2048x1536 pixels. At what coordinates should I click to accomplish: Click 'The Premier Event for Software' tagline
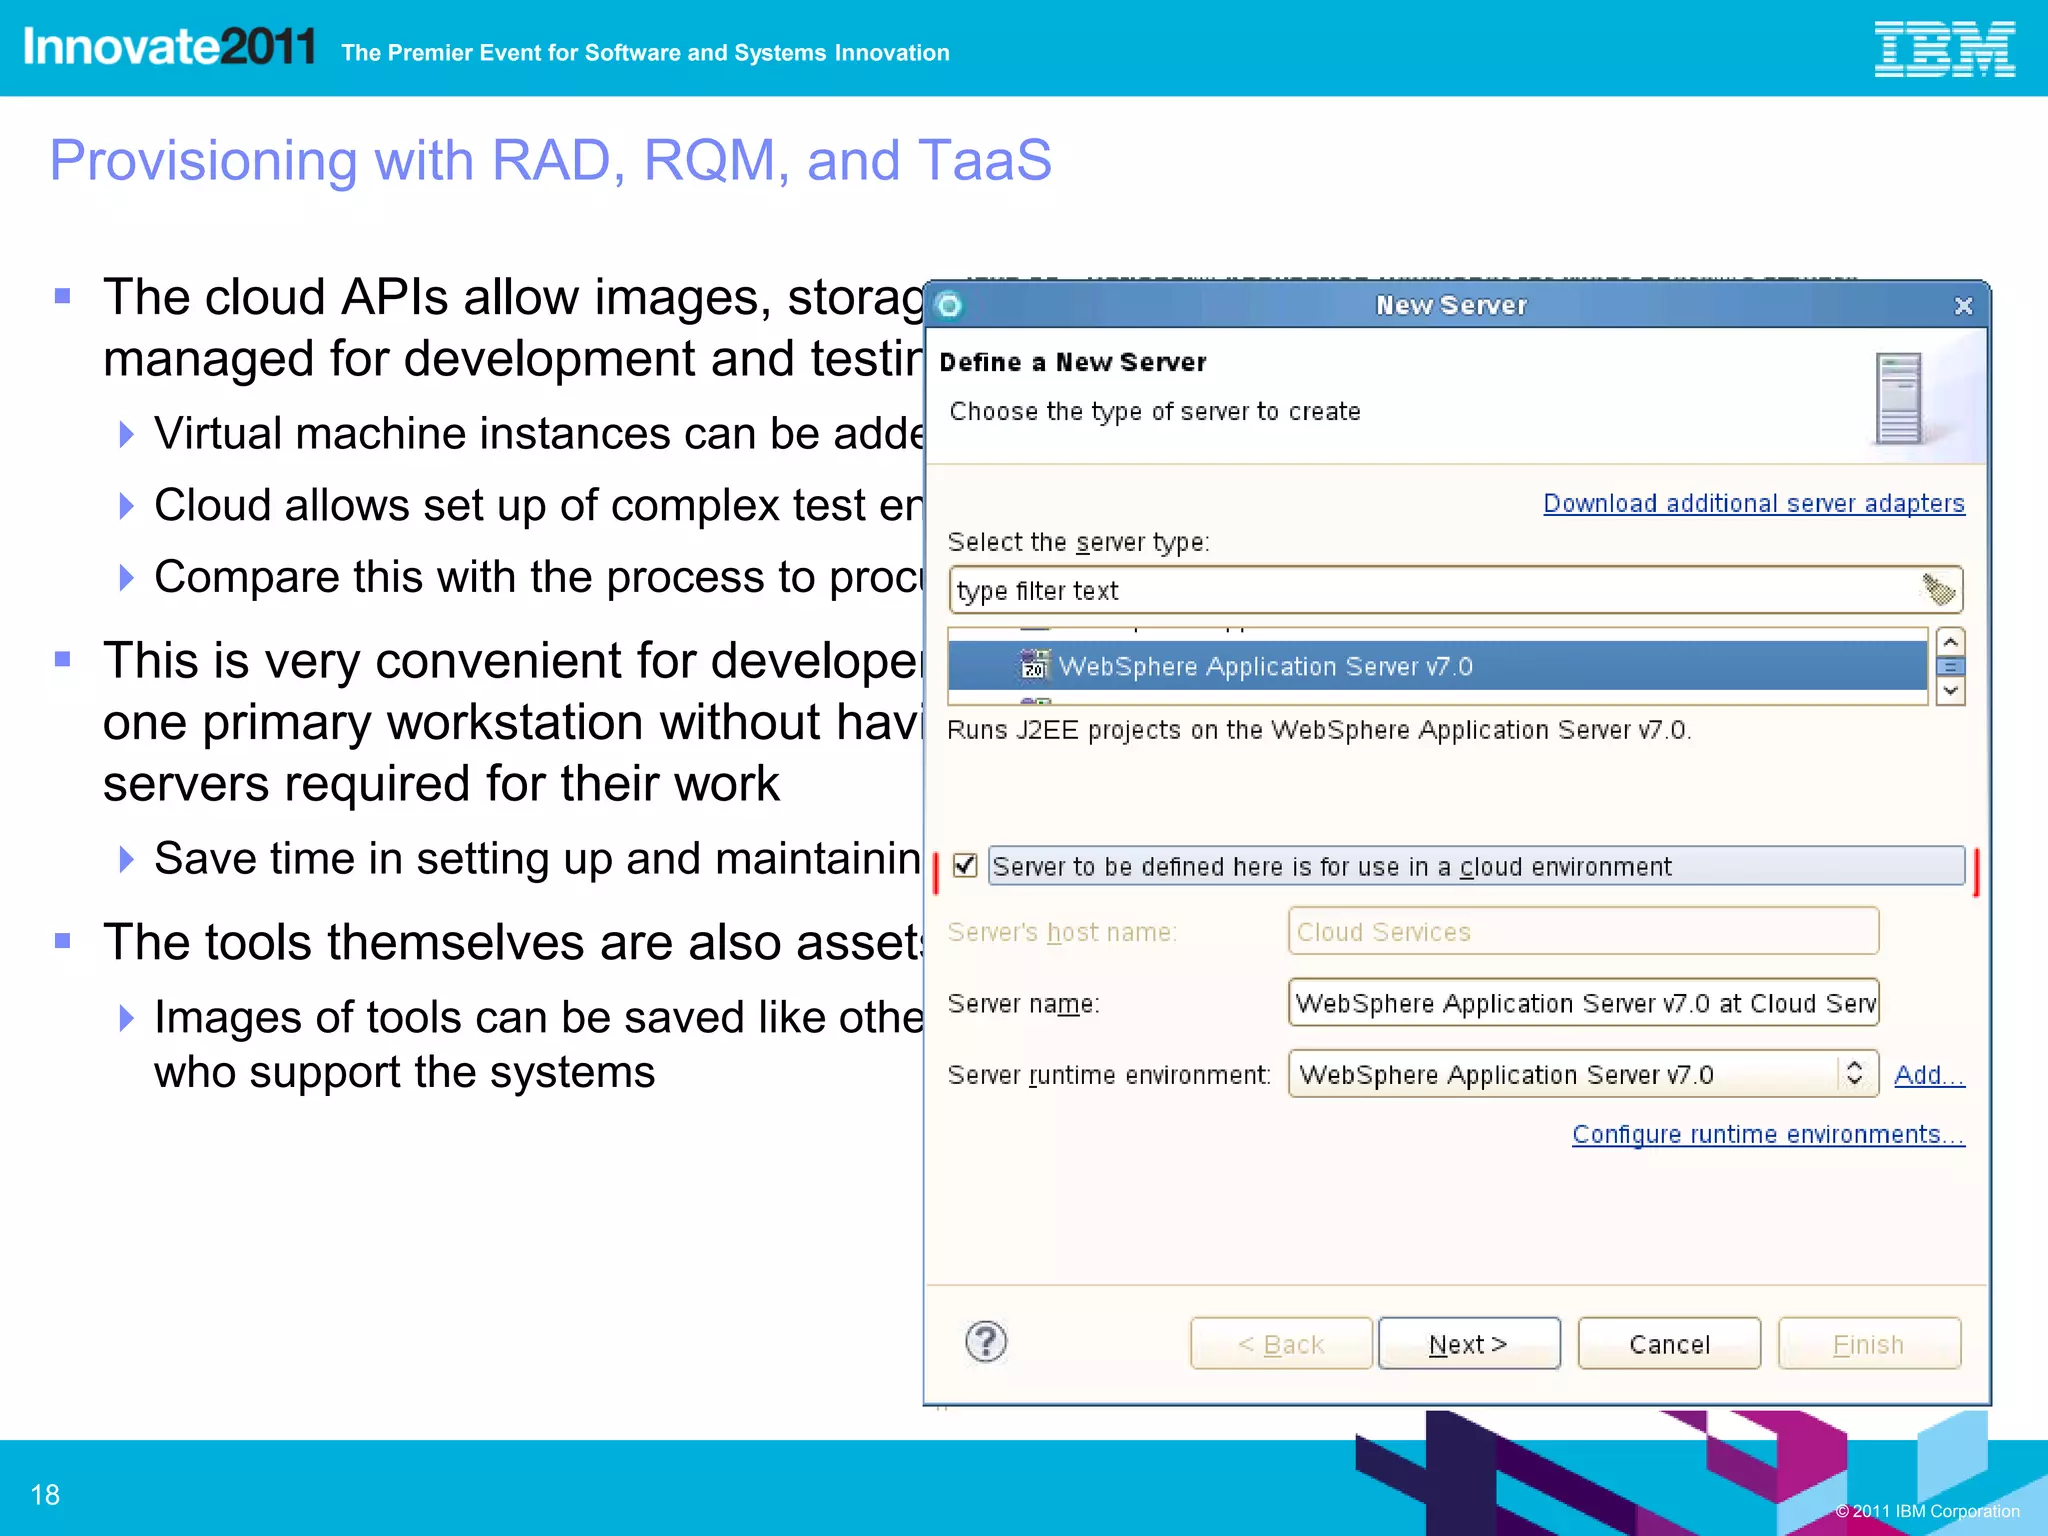pos(645,53)
